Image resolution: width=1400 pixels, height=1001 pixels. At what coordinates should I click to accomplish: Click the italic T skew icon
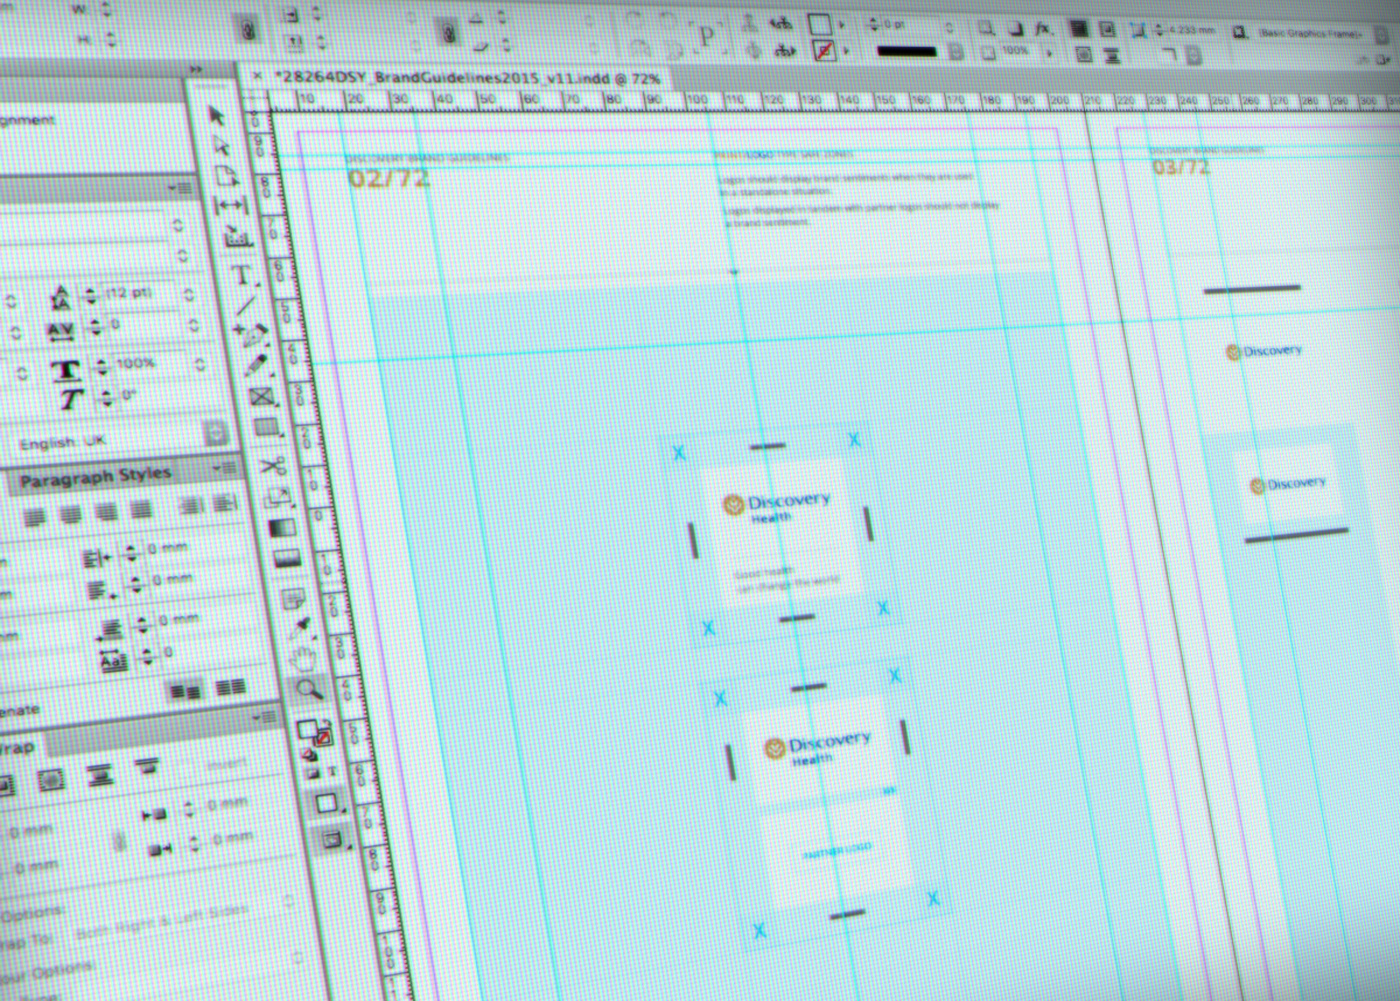pyautogui.click(x=70, y=401)
